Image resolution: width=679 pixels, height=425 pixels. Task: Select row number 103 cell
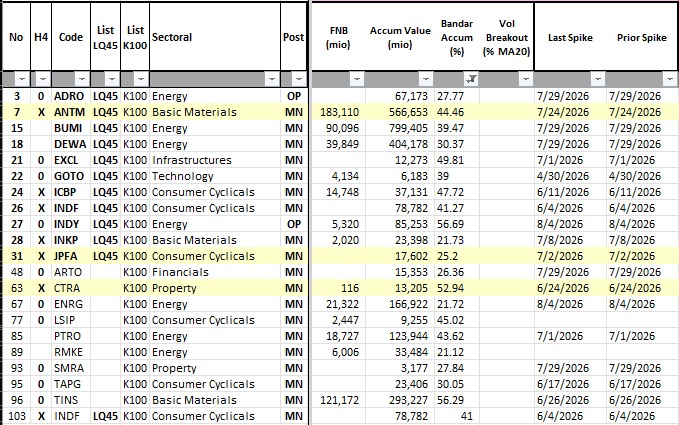click(x=16, y=416)
